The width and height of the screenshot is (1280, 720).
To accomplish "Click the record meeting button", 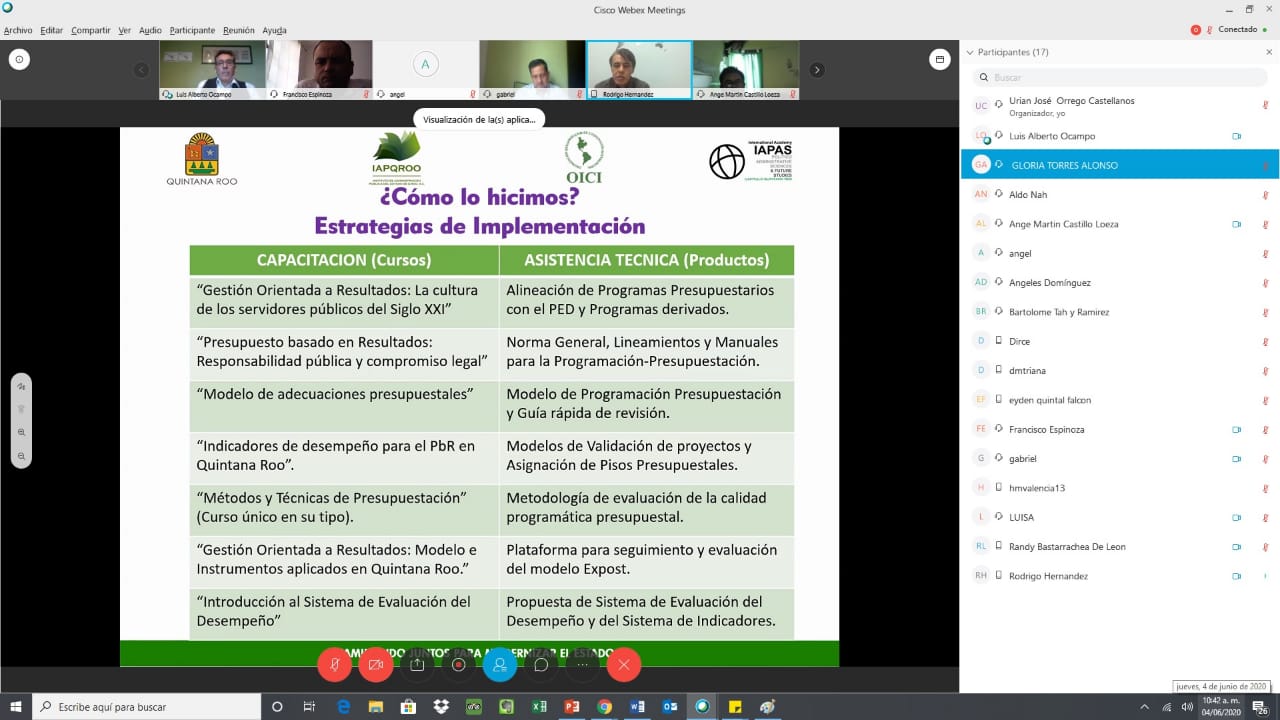I will point(458,665).
